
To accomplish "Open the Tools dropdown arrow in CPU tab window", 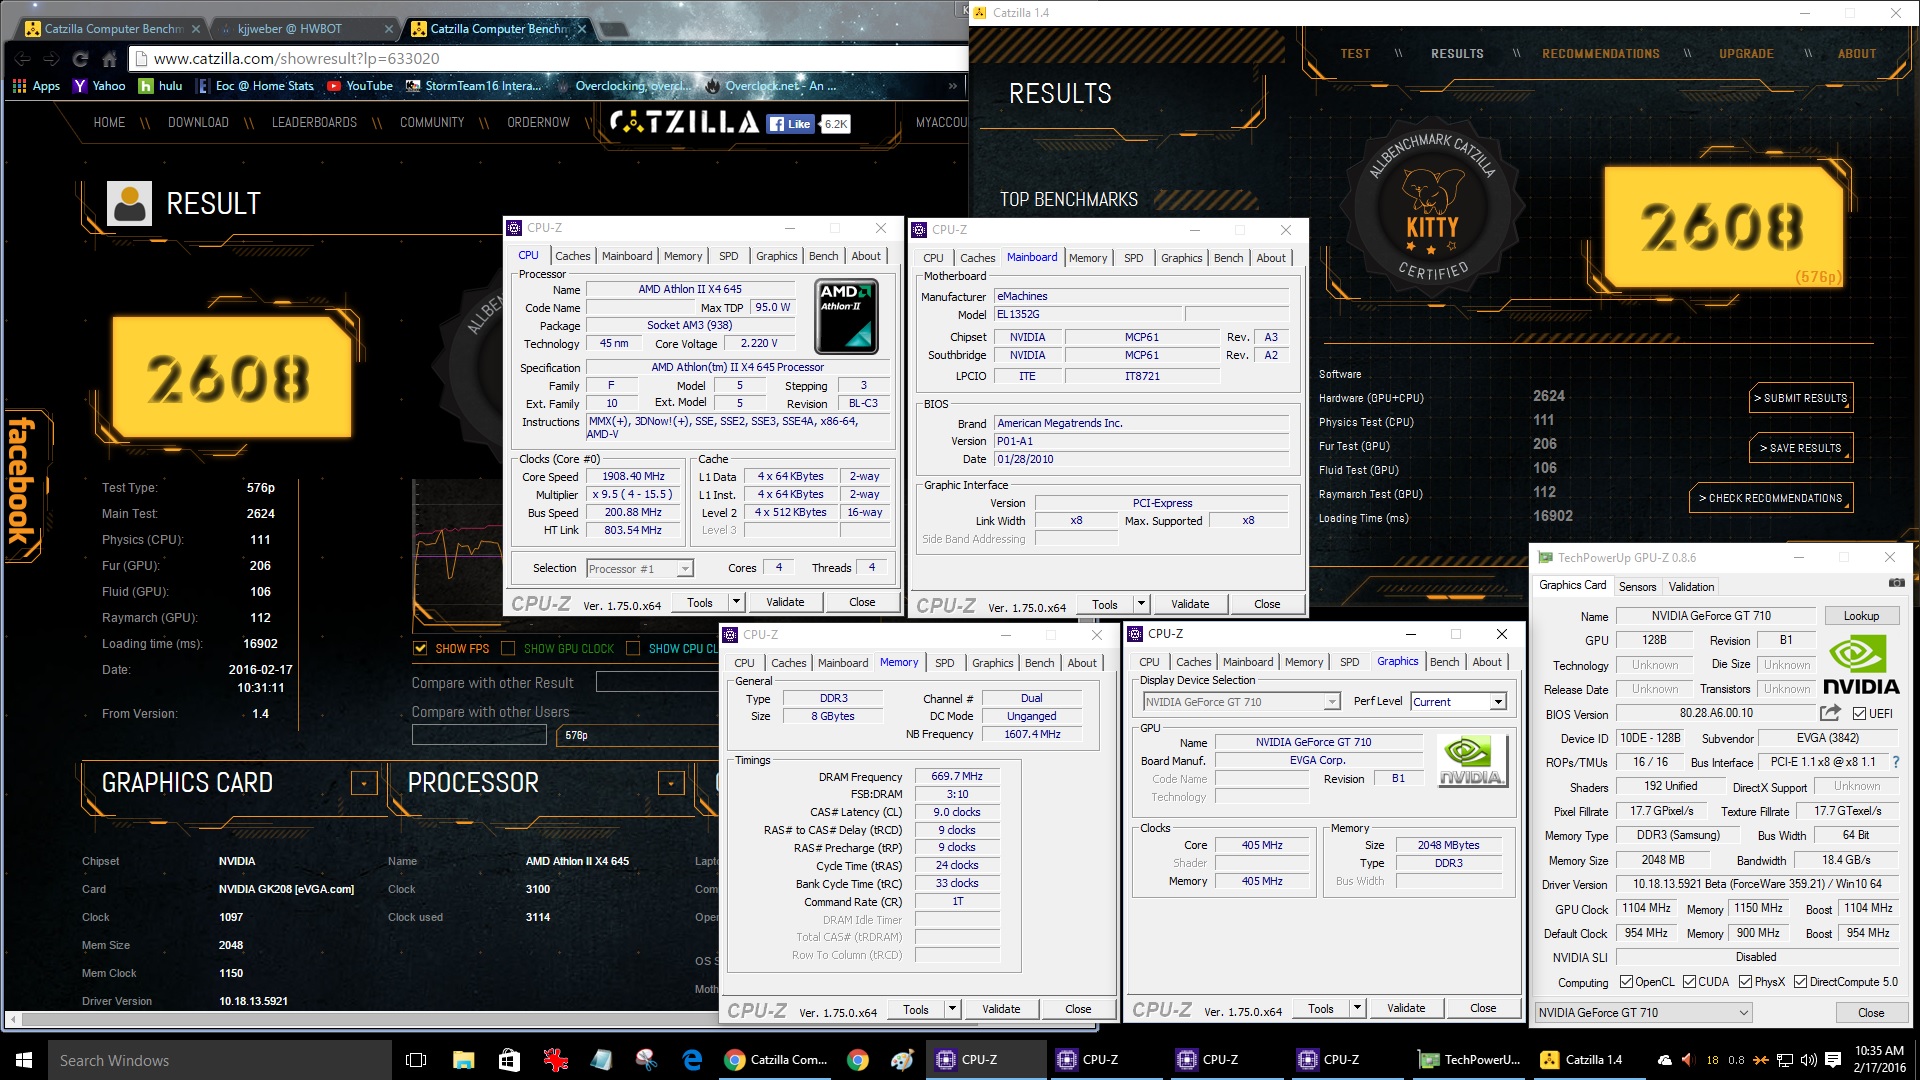I will 736,602.
